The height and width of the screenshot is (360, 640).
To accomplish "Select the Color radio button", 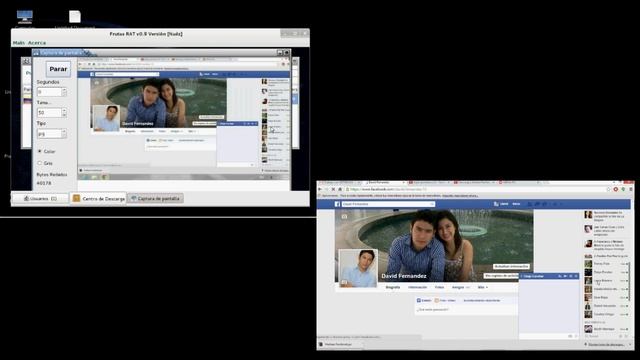I will click(40, 151).
